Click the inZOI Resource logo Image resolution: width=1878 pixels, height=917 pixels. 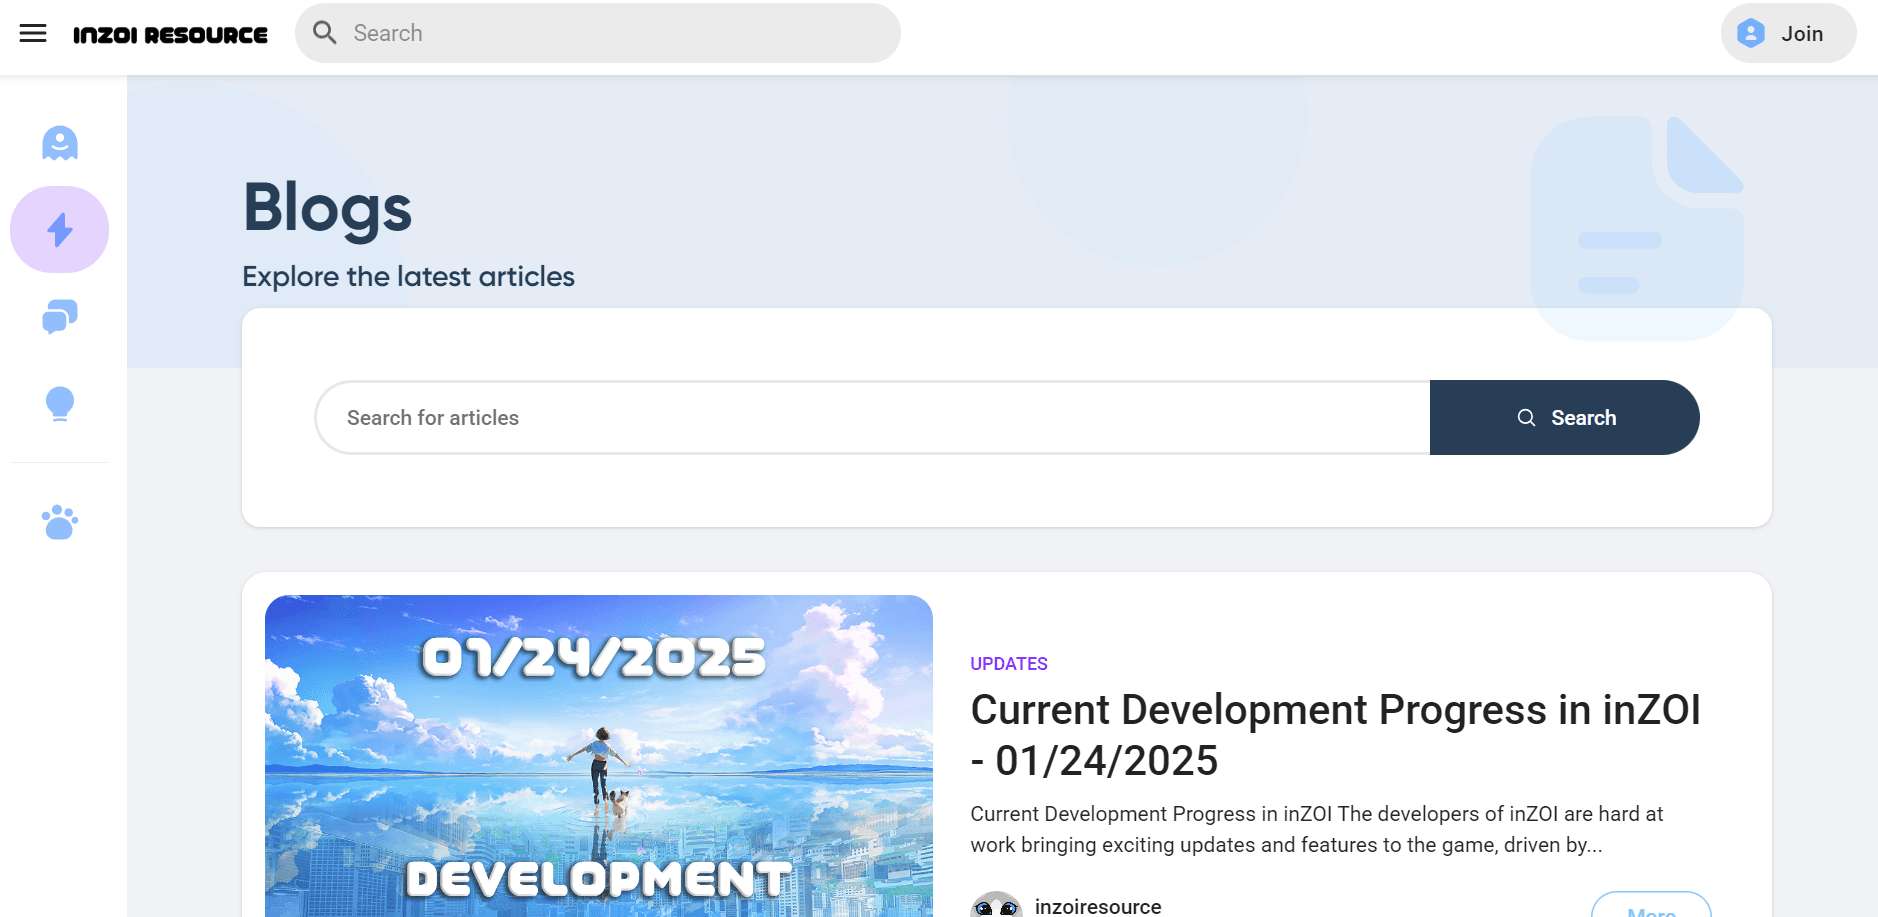(170, 35)
